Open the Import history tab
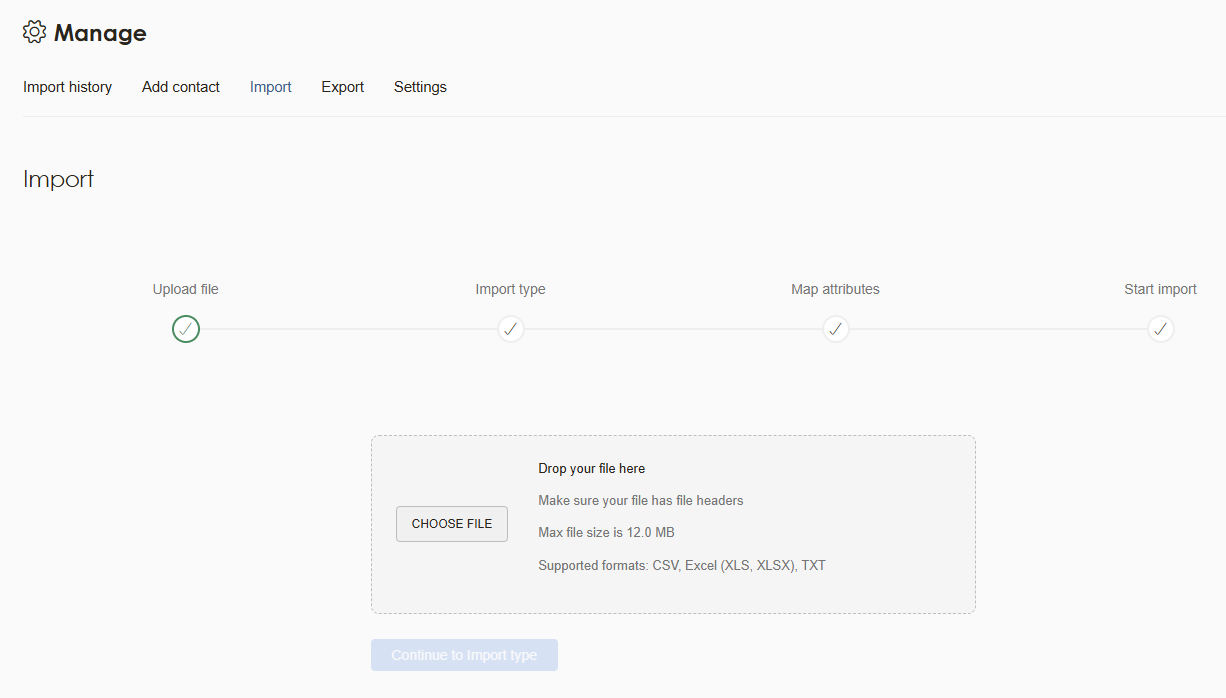Viewport: 1226px width, 698px height. (67, 87)
